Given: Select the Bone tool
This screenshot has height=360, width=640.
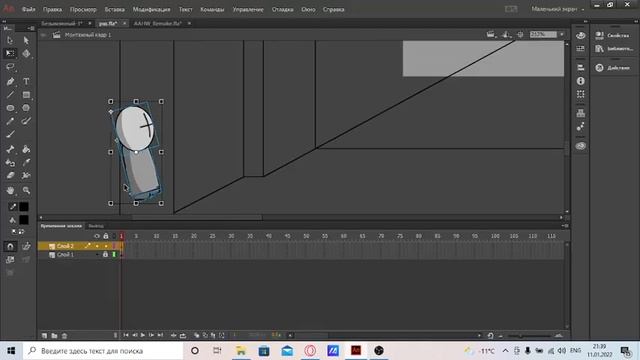Looking at the screenshot, I should point(10,149).
